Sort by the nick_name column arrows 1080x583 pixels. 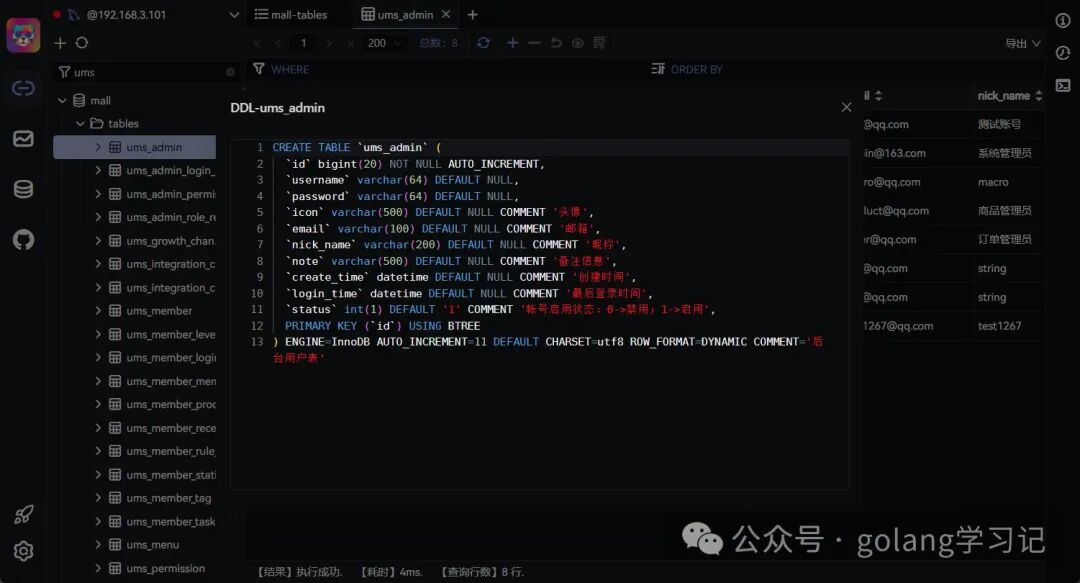pos(1039,96)
